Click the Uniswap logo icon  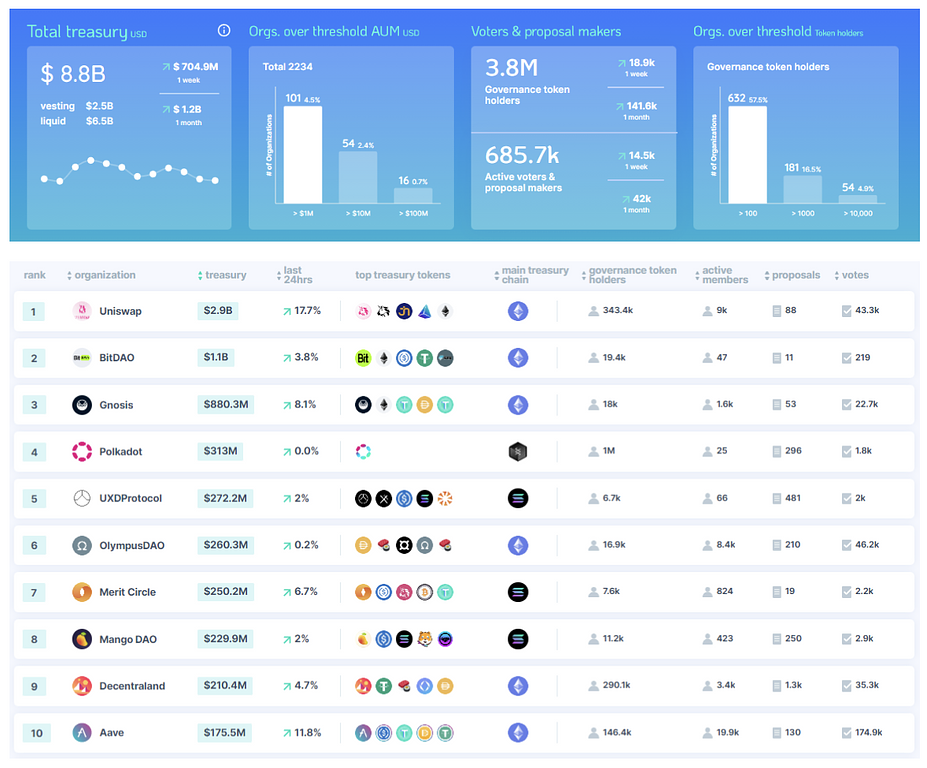pyautogui.click(x=82, y=311)
